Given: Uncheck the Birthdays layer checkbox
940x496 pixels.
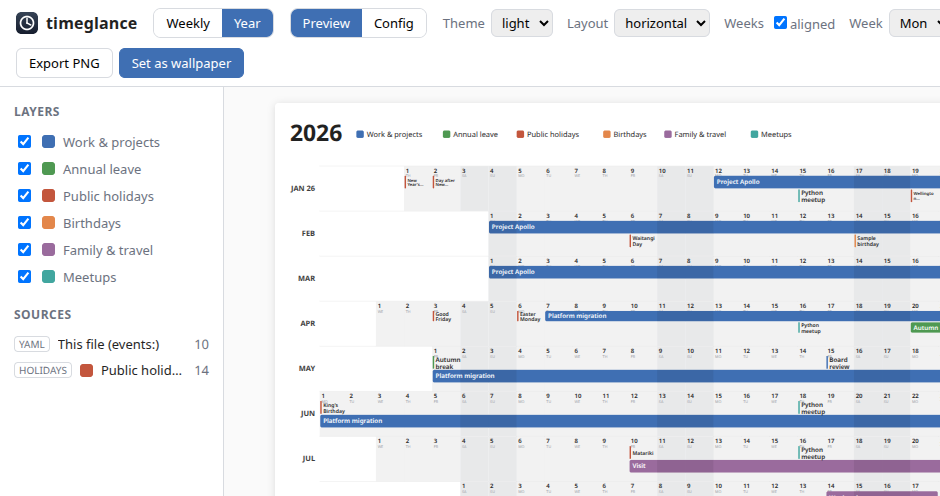Looking at the screenshot, I should (25, 223).
